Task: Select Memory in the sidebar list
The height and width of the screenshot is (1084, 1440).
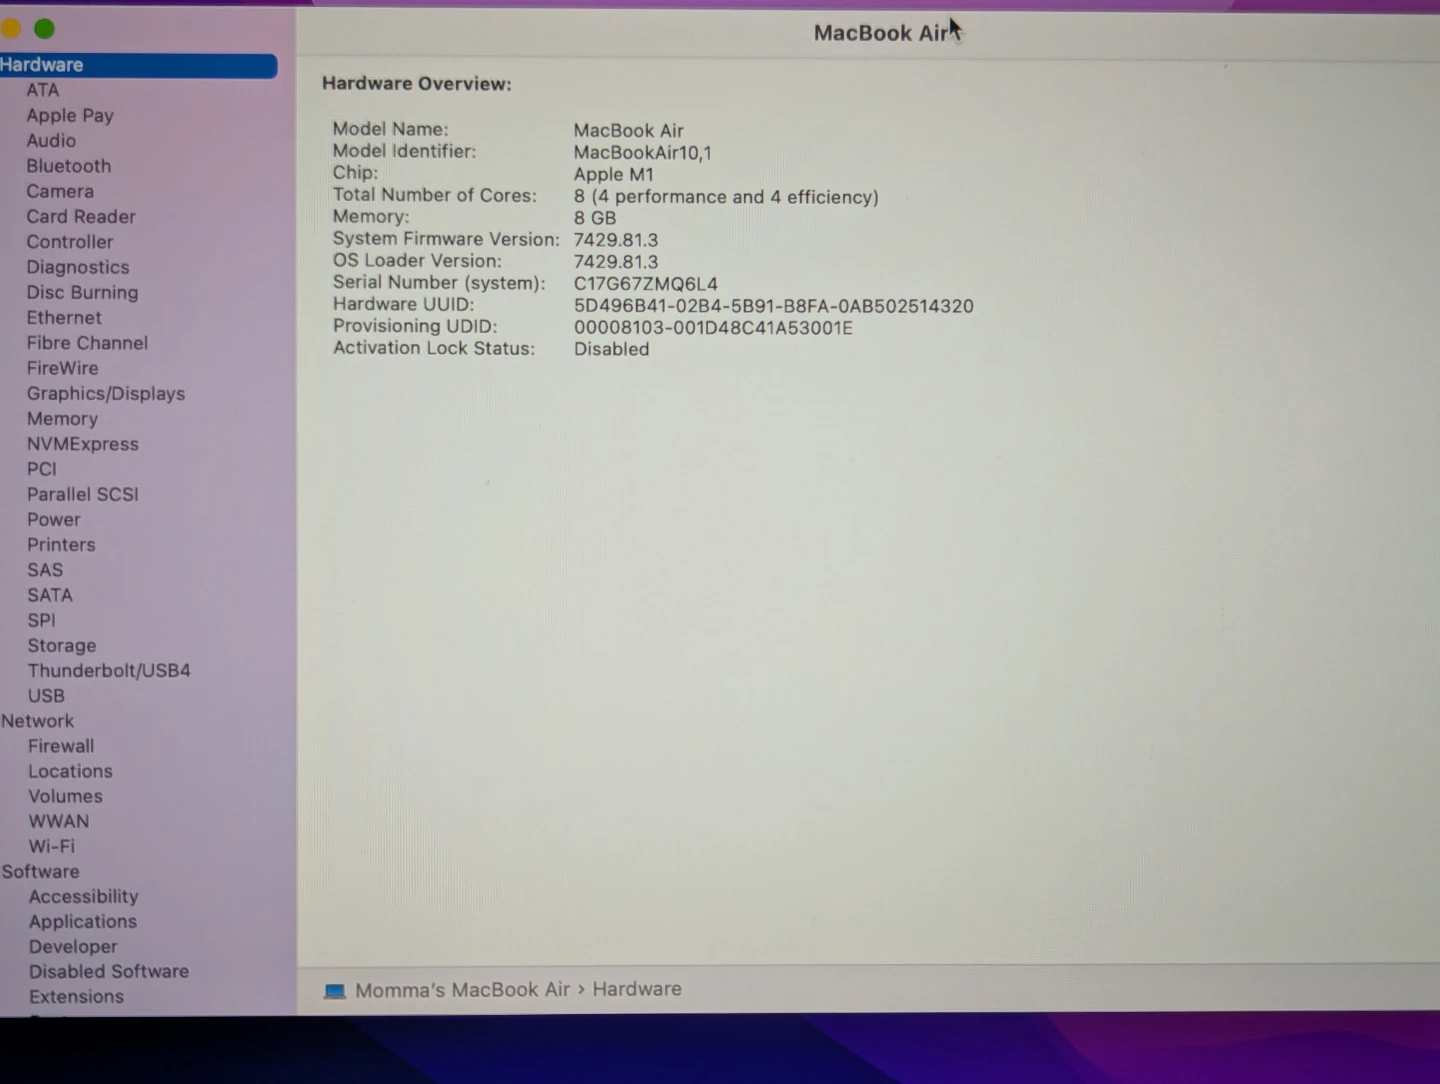Action: [x=62, y=419]
